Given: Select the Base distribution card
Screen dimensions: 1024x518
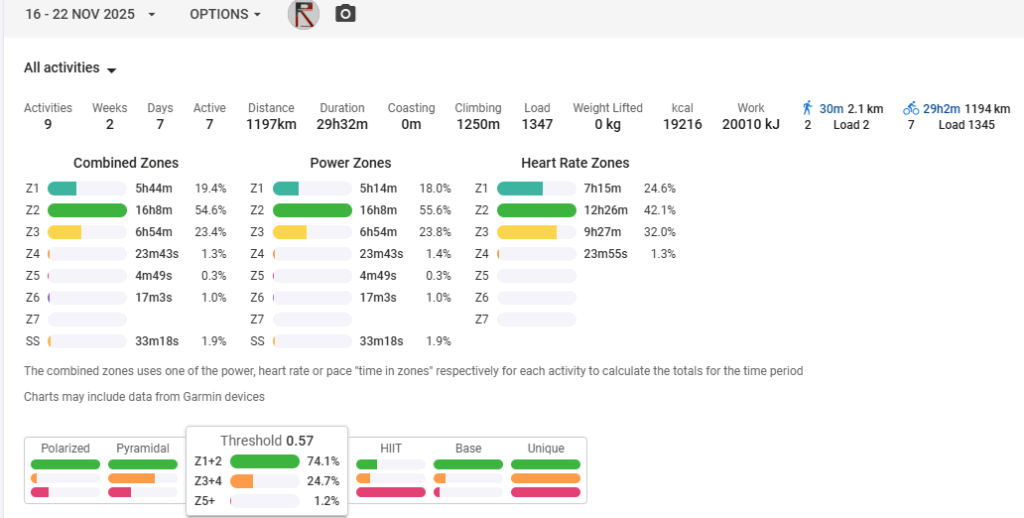Looking at the screenshot, I should point(468,449).
